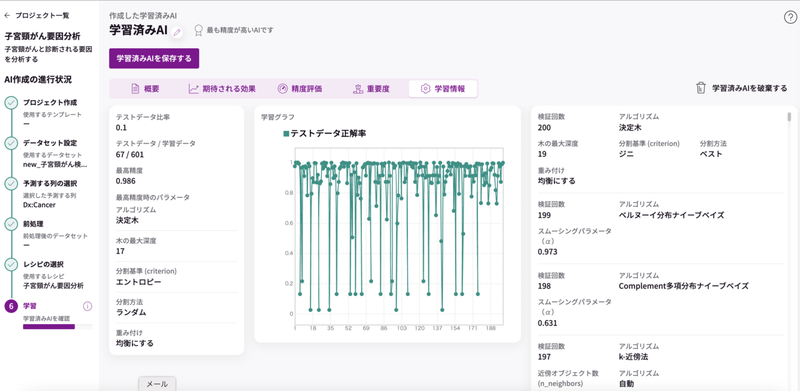The image size is (800, 391).
Task: Click the pencil icon to rename 学習済みAI
Action: [177, 32]
